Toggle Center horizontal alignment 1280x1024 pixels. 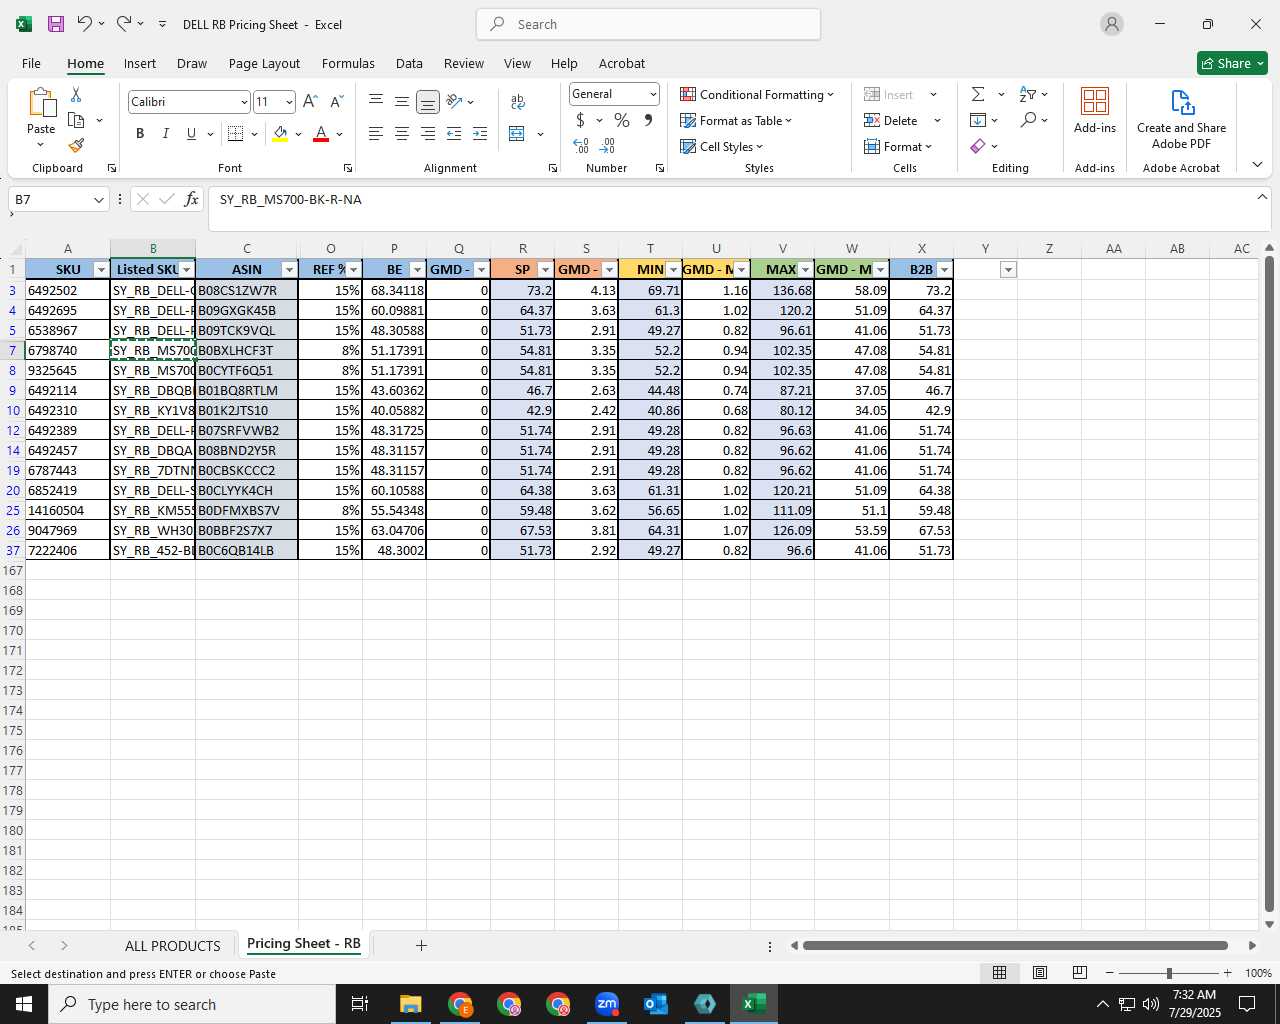pos(402,134)
